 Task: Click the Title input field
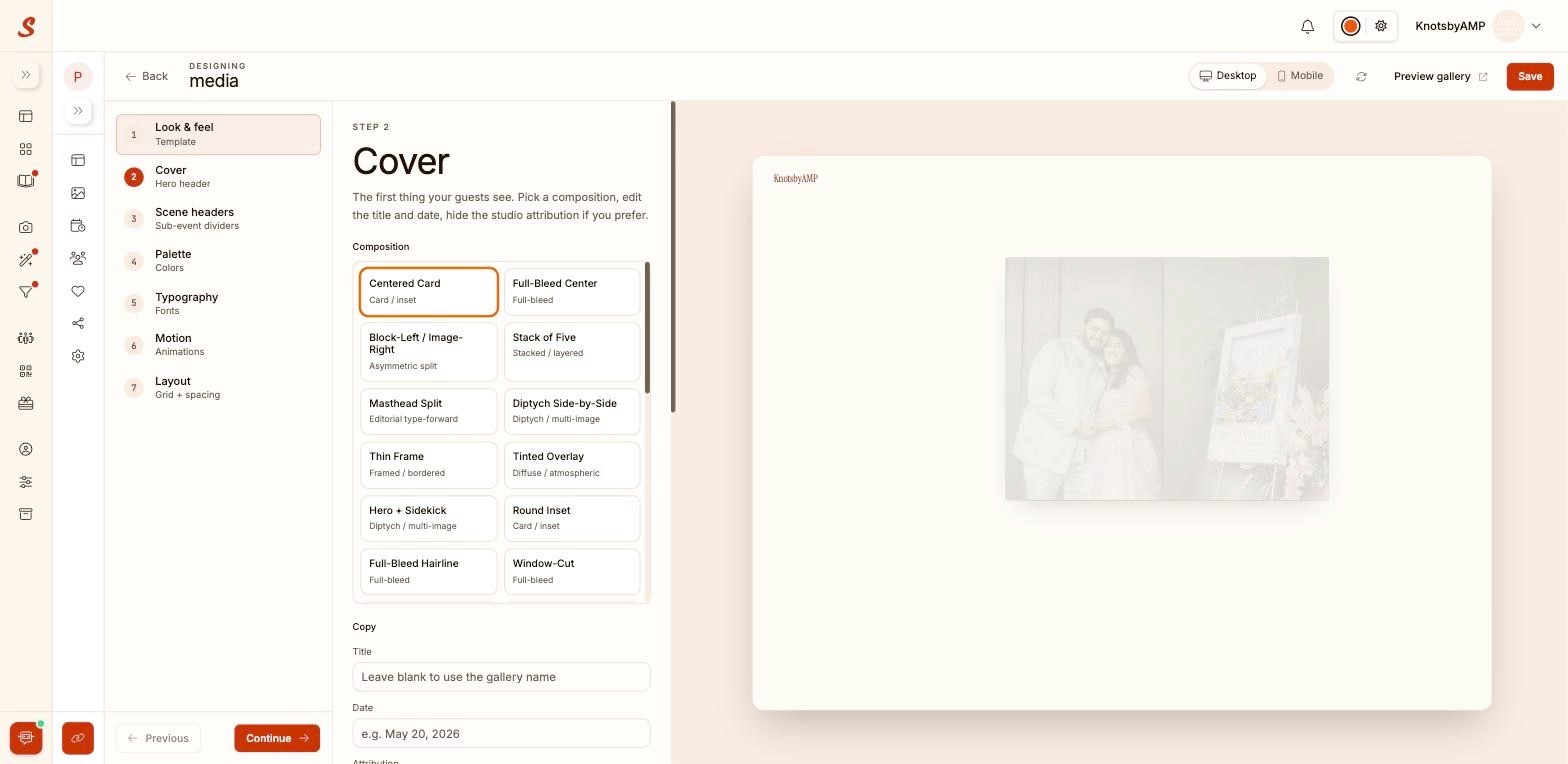click(x=501, y=677)
